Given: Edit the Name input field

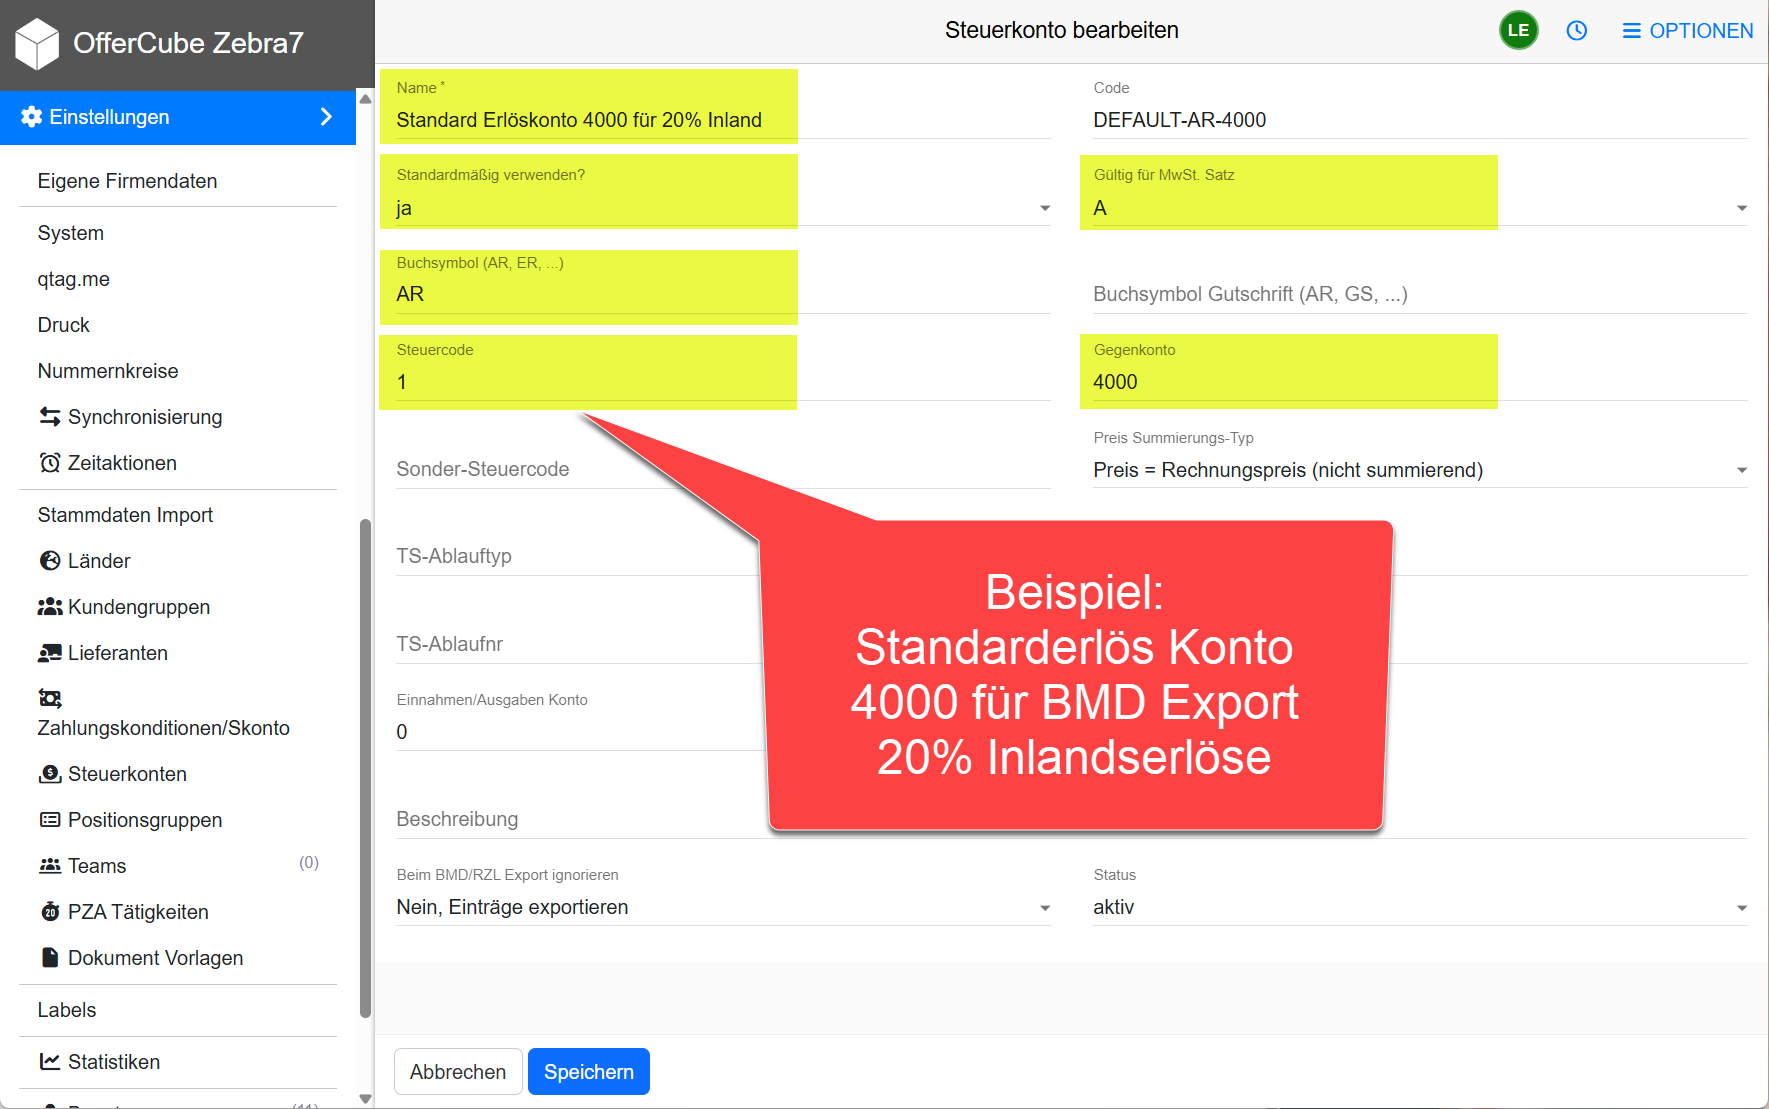Looking at the screenshot, I should [723, 120].
